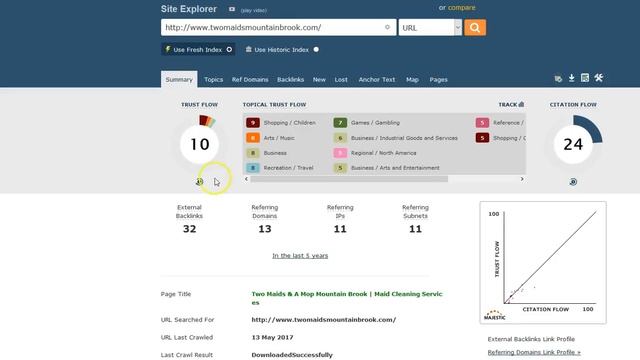
Task: Open the Ref Domains tab
Action: pyautogui.click(x=250, y=80)
